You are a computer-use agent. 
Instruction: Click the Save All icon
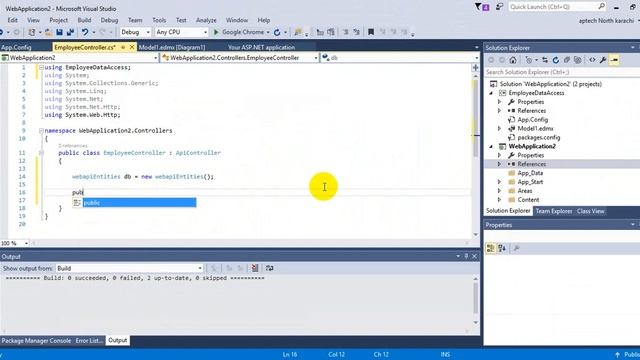[70, 32]
